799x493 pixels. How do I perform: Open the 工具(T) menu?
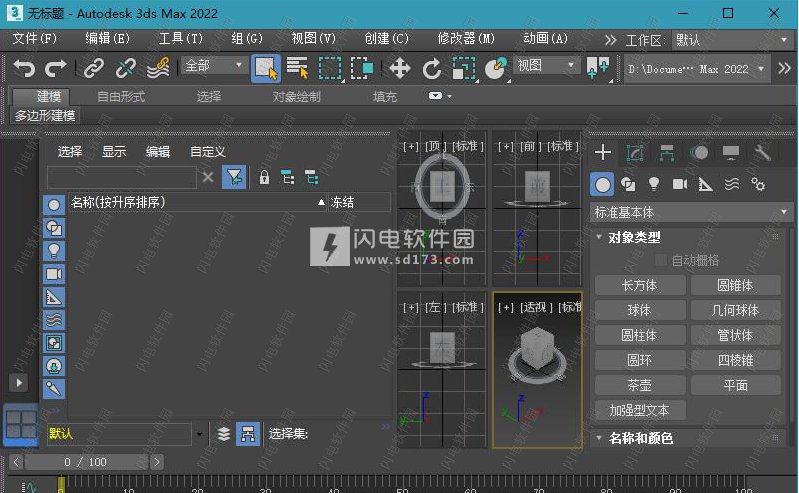pos(181,39)
